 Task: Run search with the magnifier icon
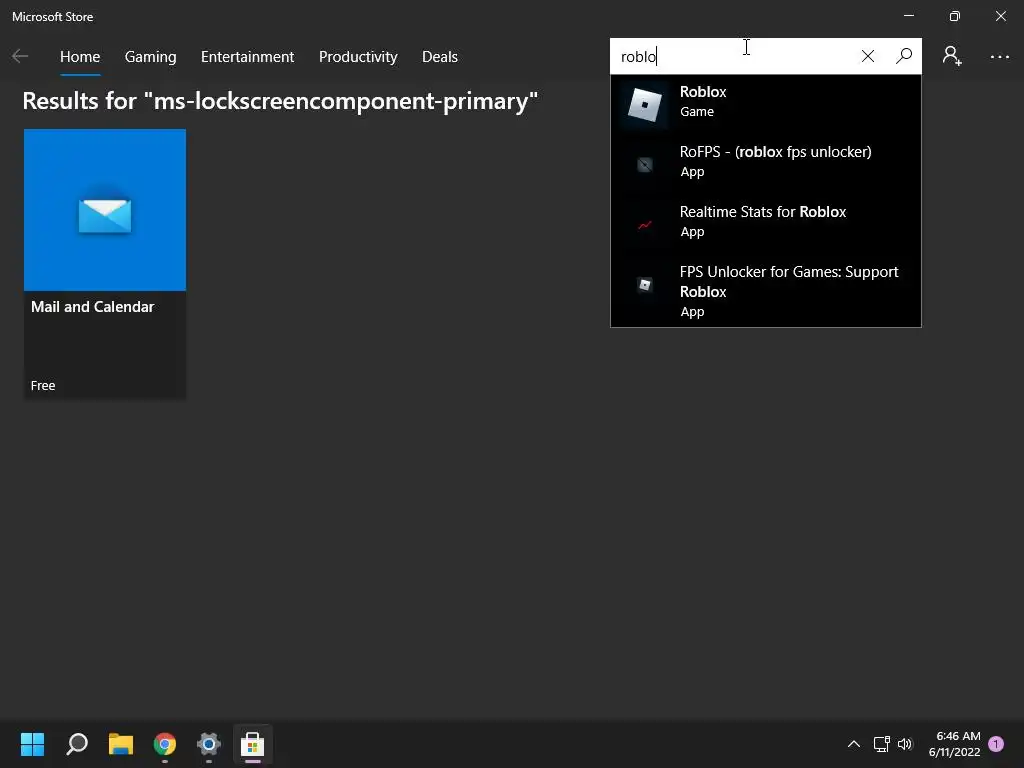click(904, 56)
